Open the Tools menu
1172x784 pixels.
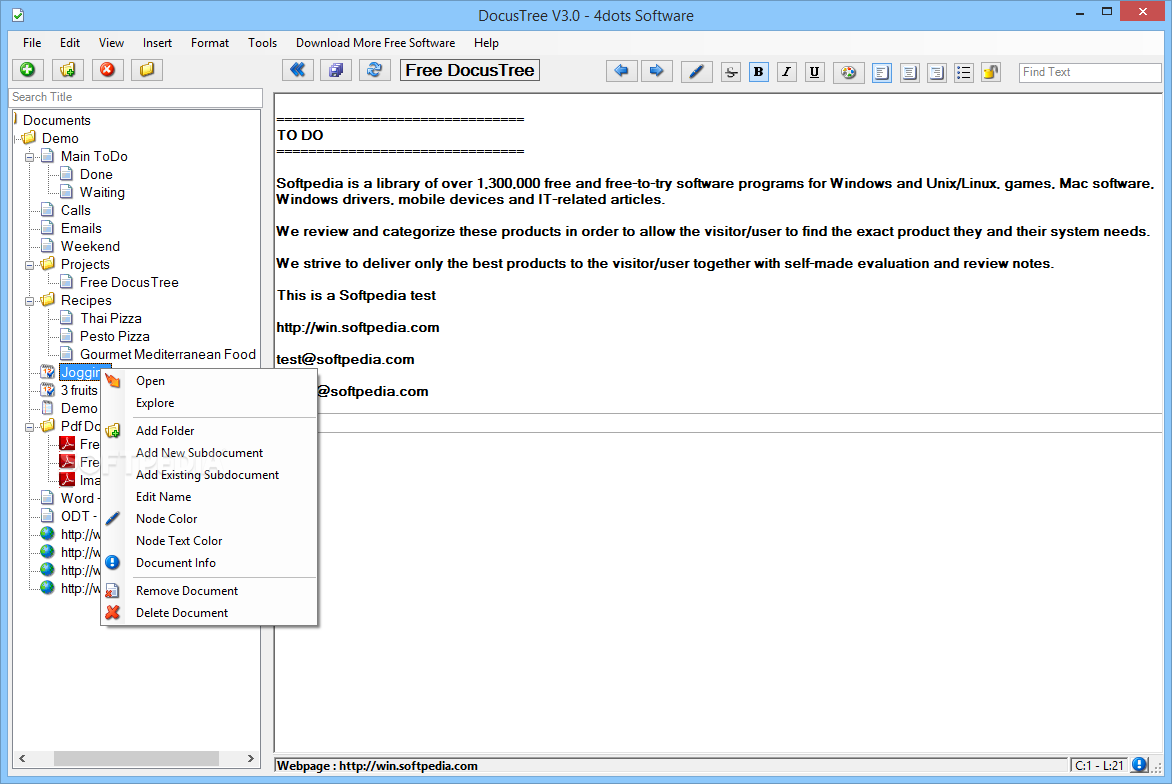[x=262, y=43]
